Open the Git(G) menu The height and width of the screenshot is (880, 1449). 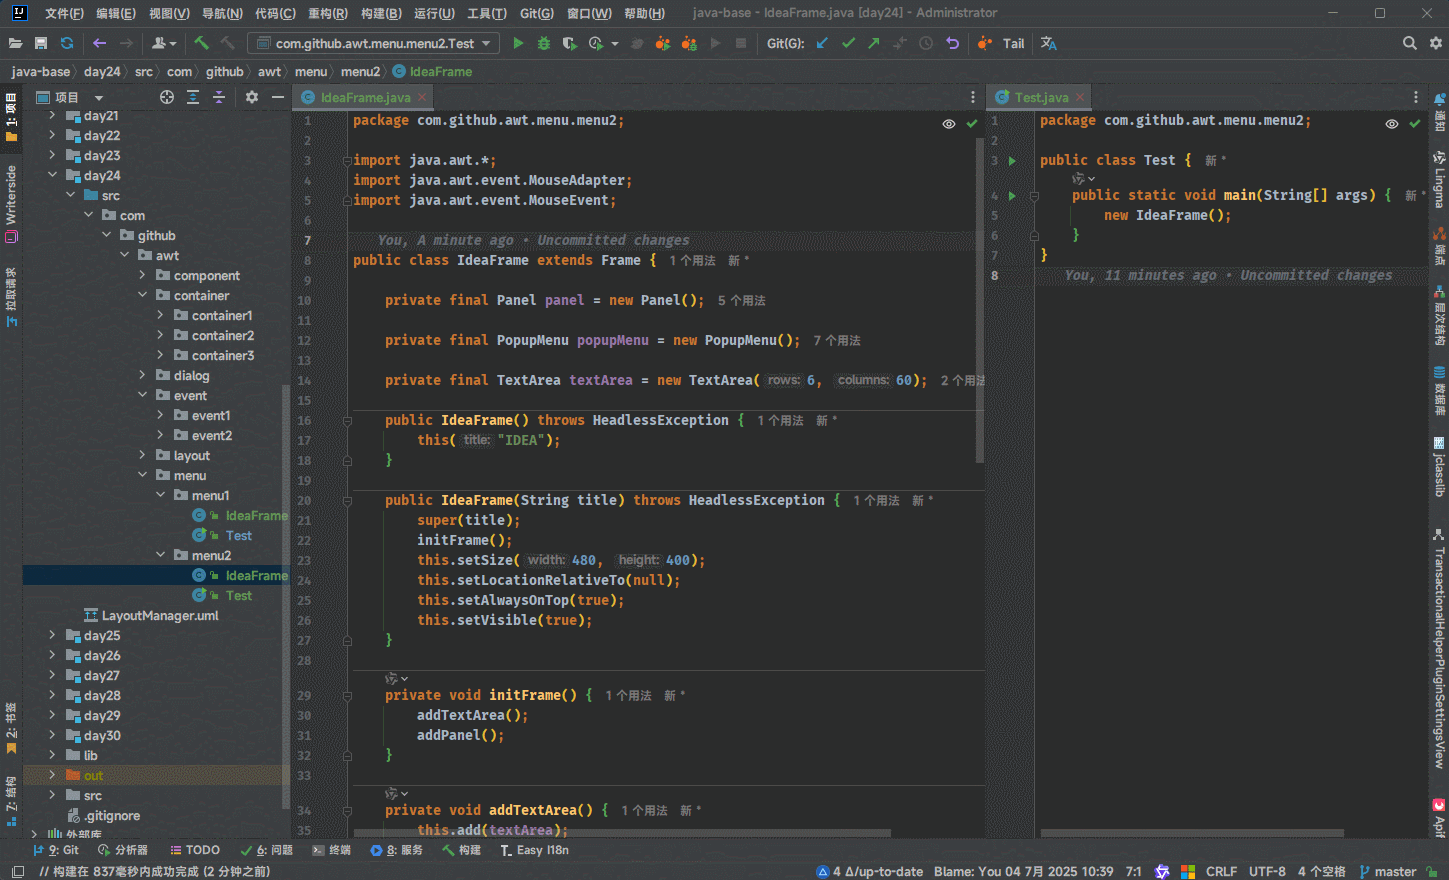point(536,13)
